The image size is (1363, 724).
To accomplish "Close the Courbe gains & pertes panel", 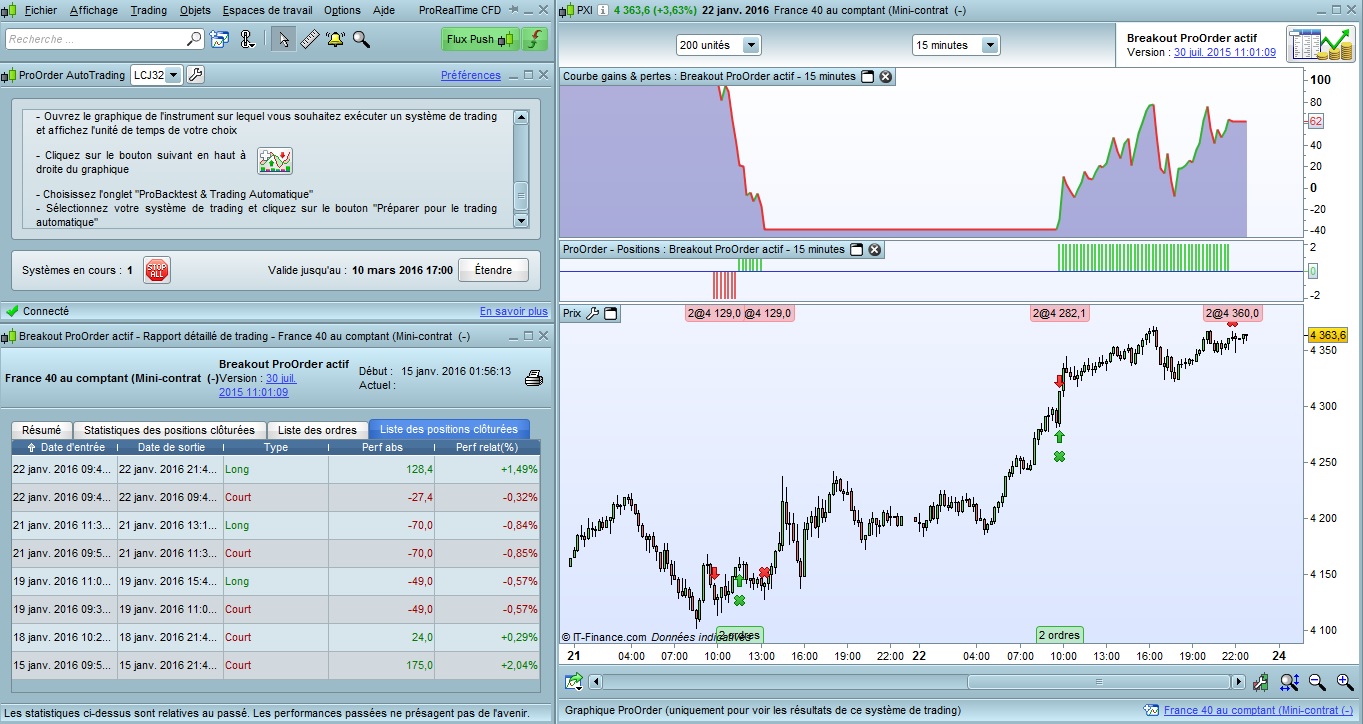I will (886, 76).
